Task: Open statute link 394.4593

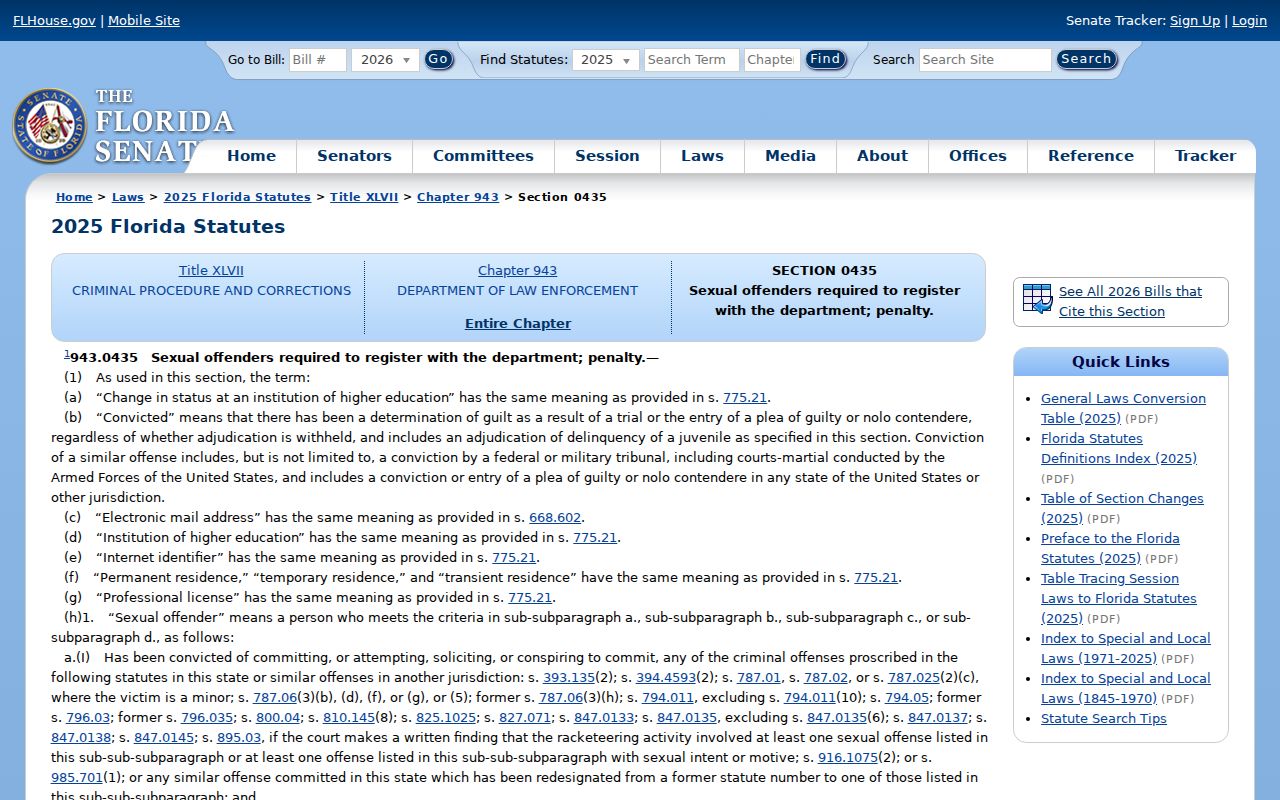Action: pyautogui.click(x=666, y=677)
